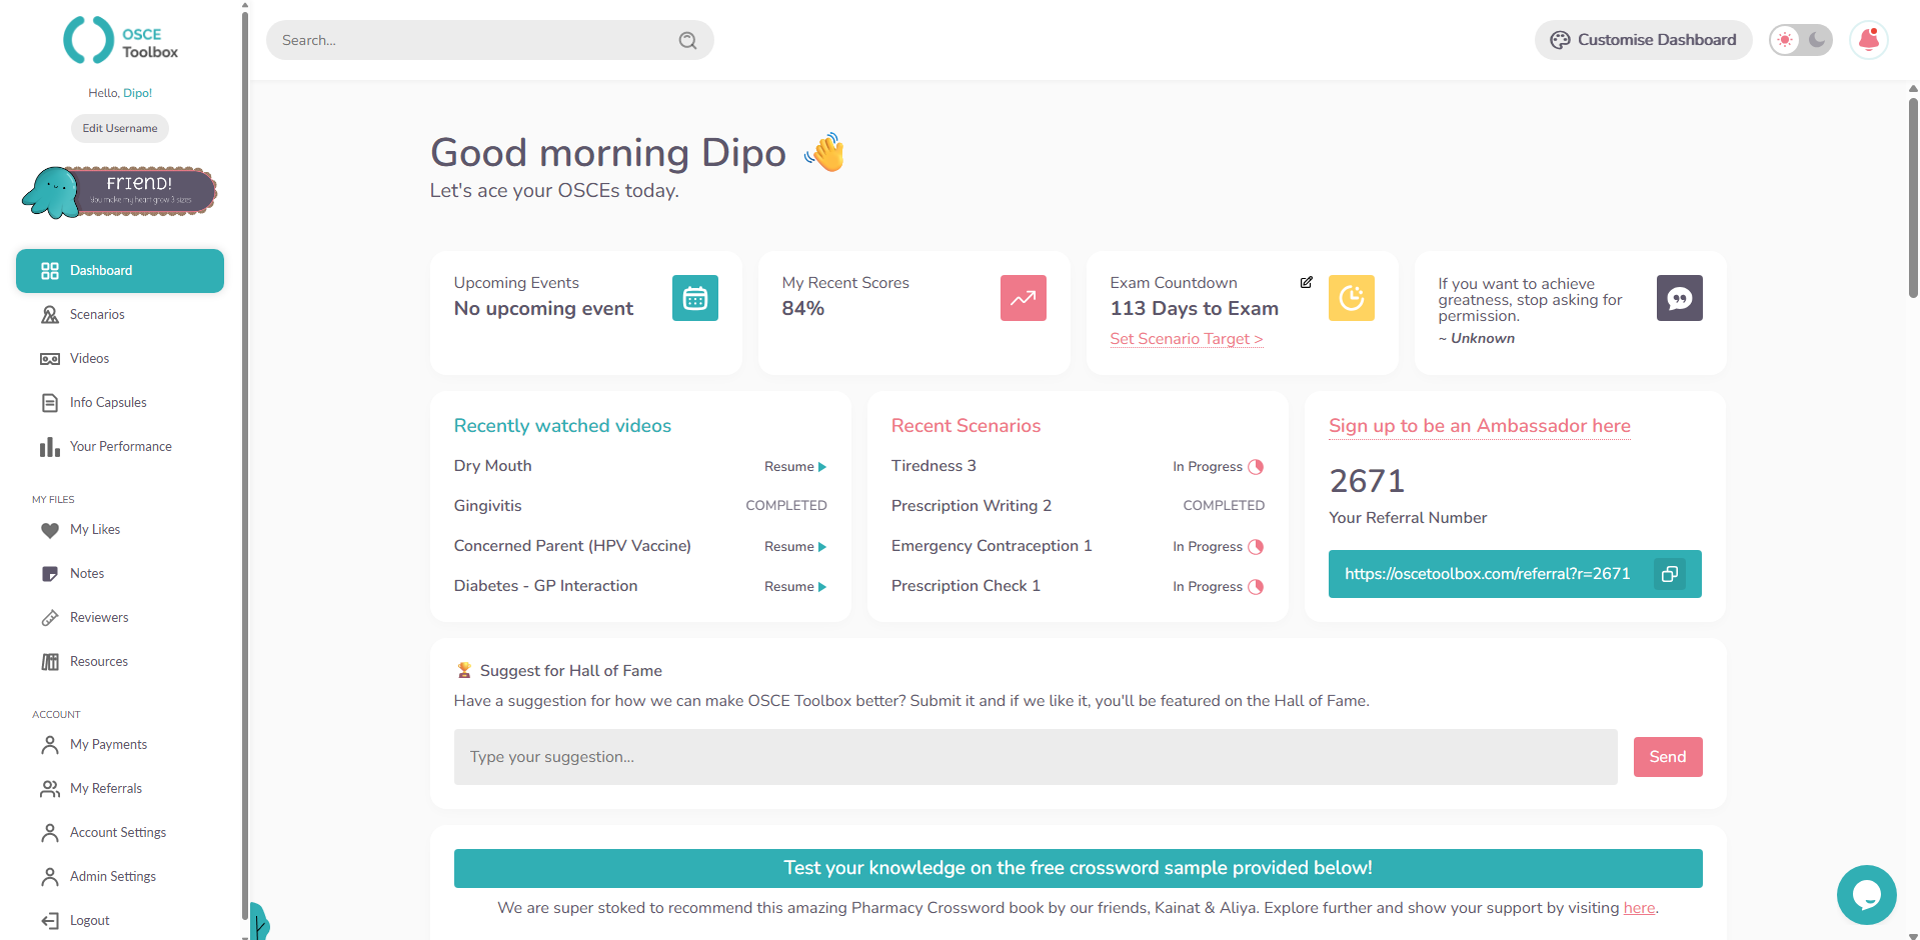Click the Notes icon in sidebar
This screenshot has height=940, width=1920.
(50, 574)
